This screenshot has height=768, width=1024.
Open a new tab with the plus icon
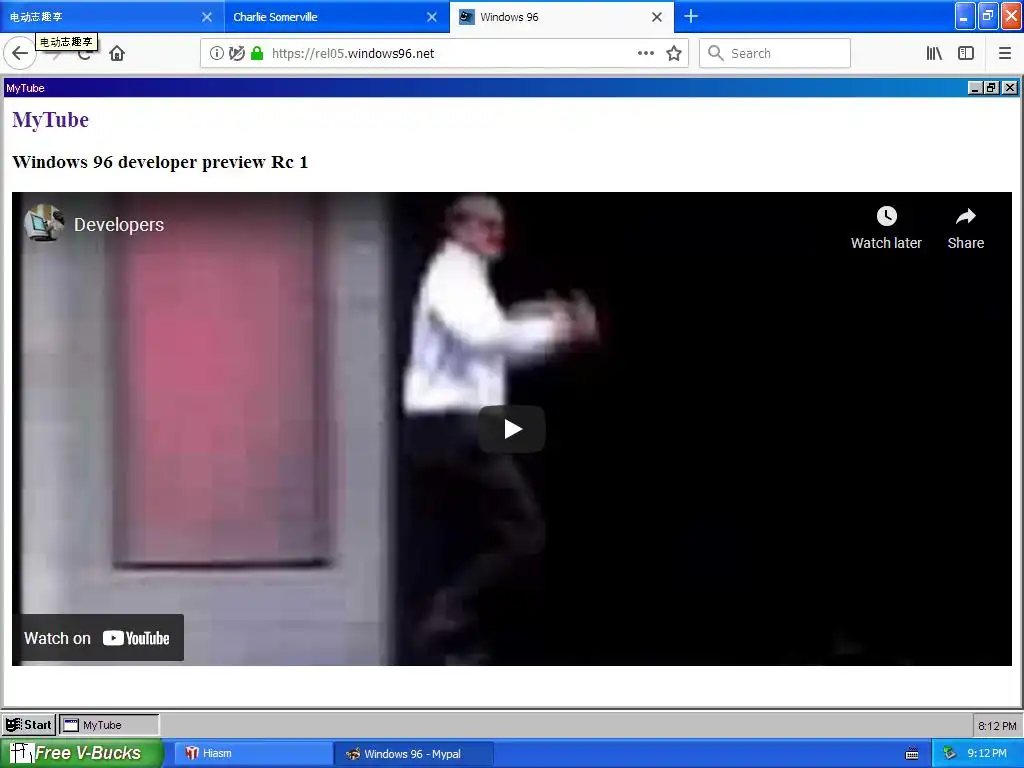coord(691,16)
